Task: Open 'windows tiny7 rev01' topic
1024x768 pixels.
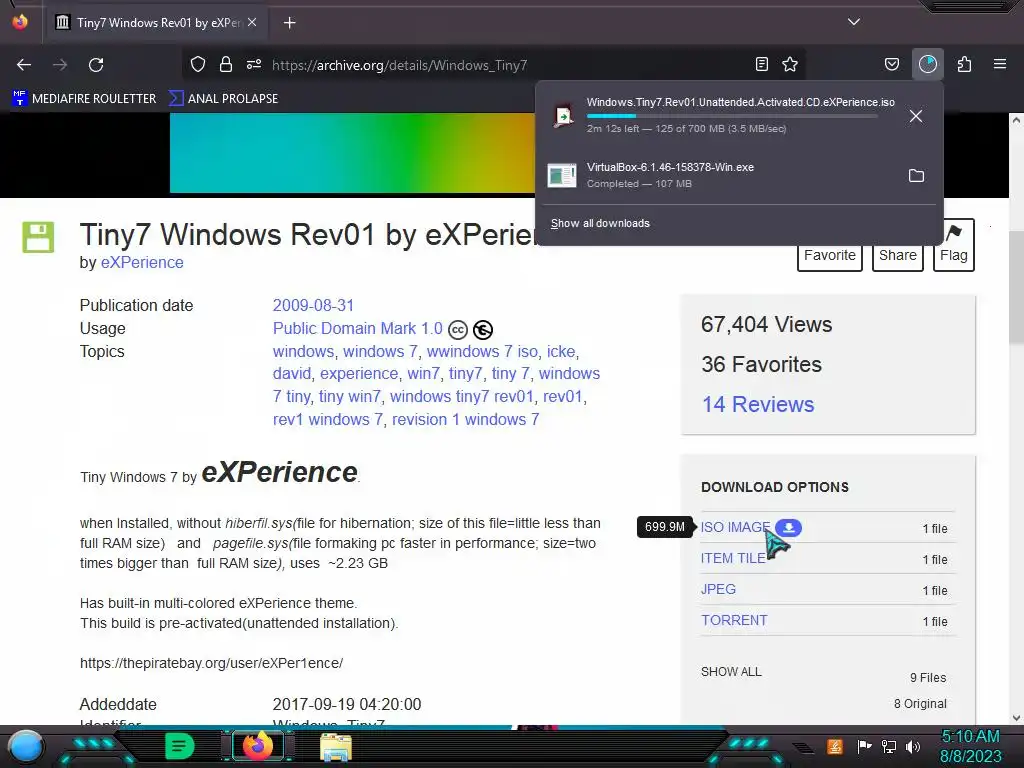Action: 462,396
